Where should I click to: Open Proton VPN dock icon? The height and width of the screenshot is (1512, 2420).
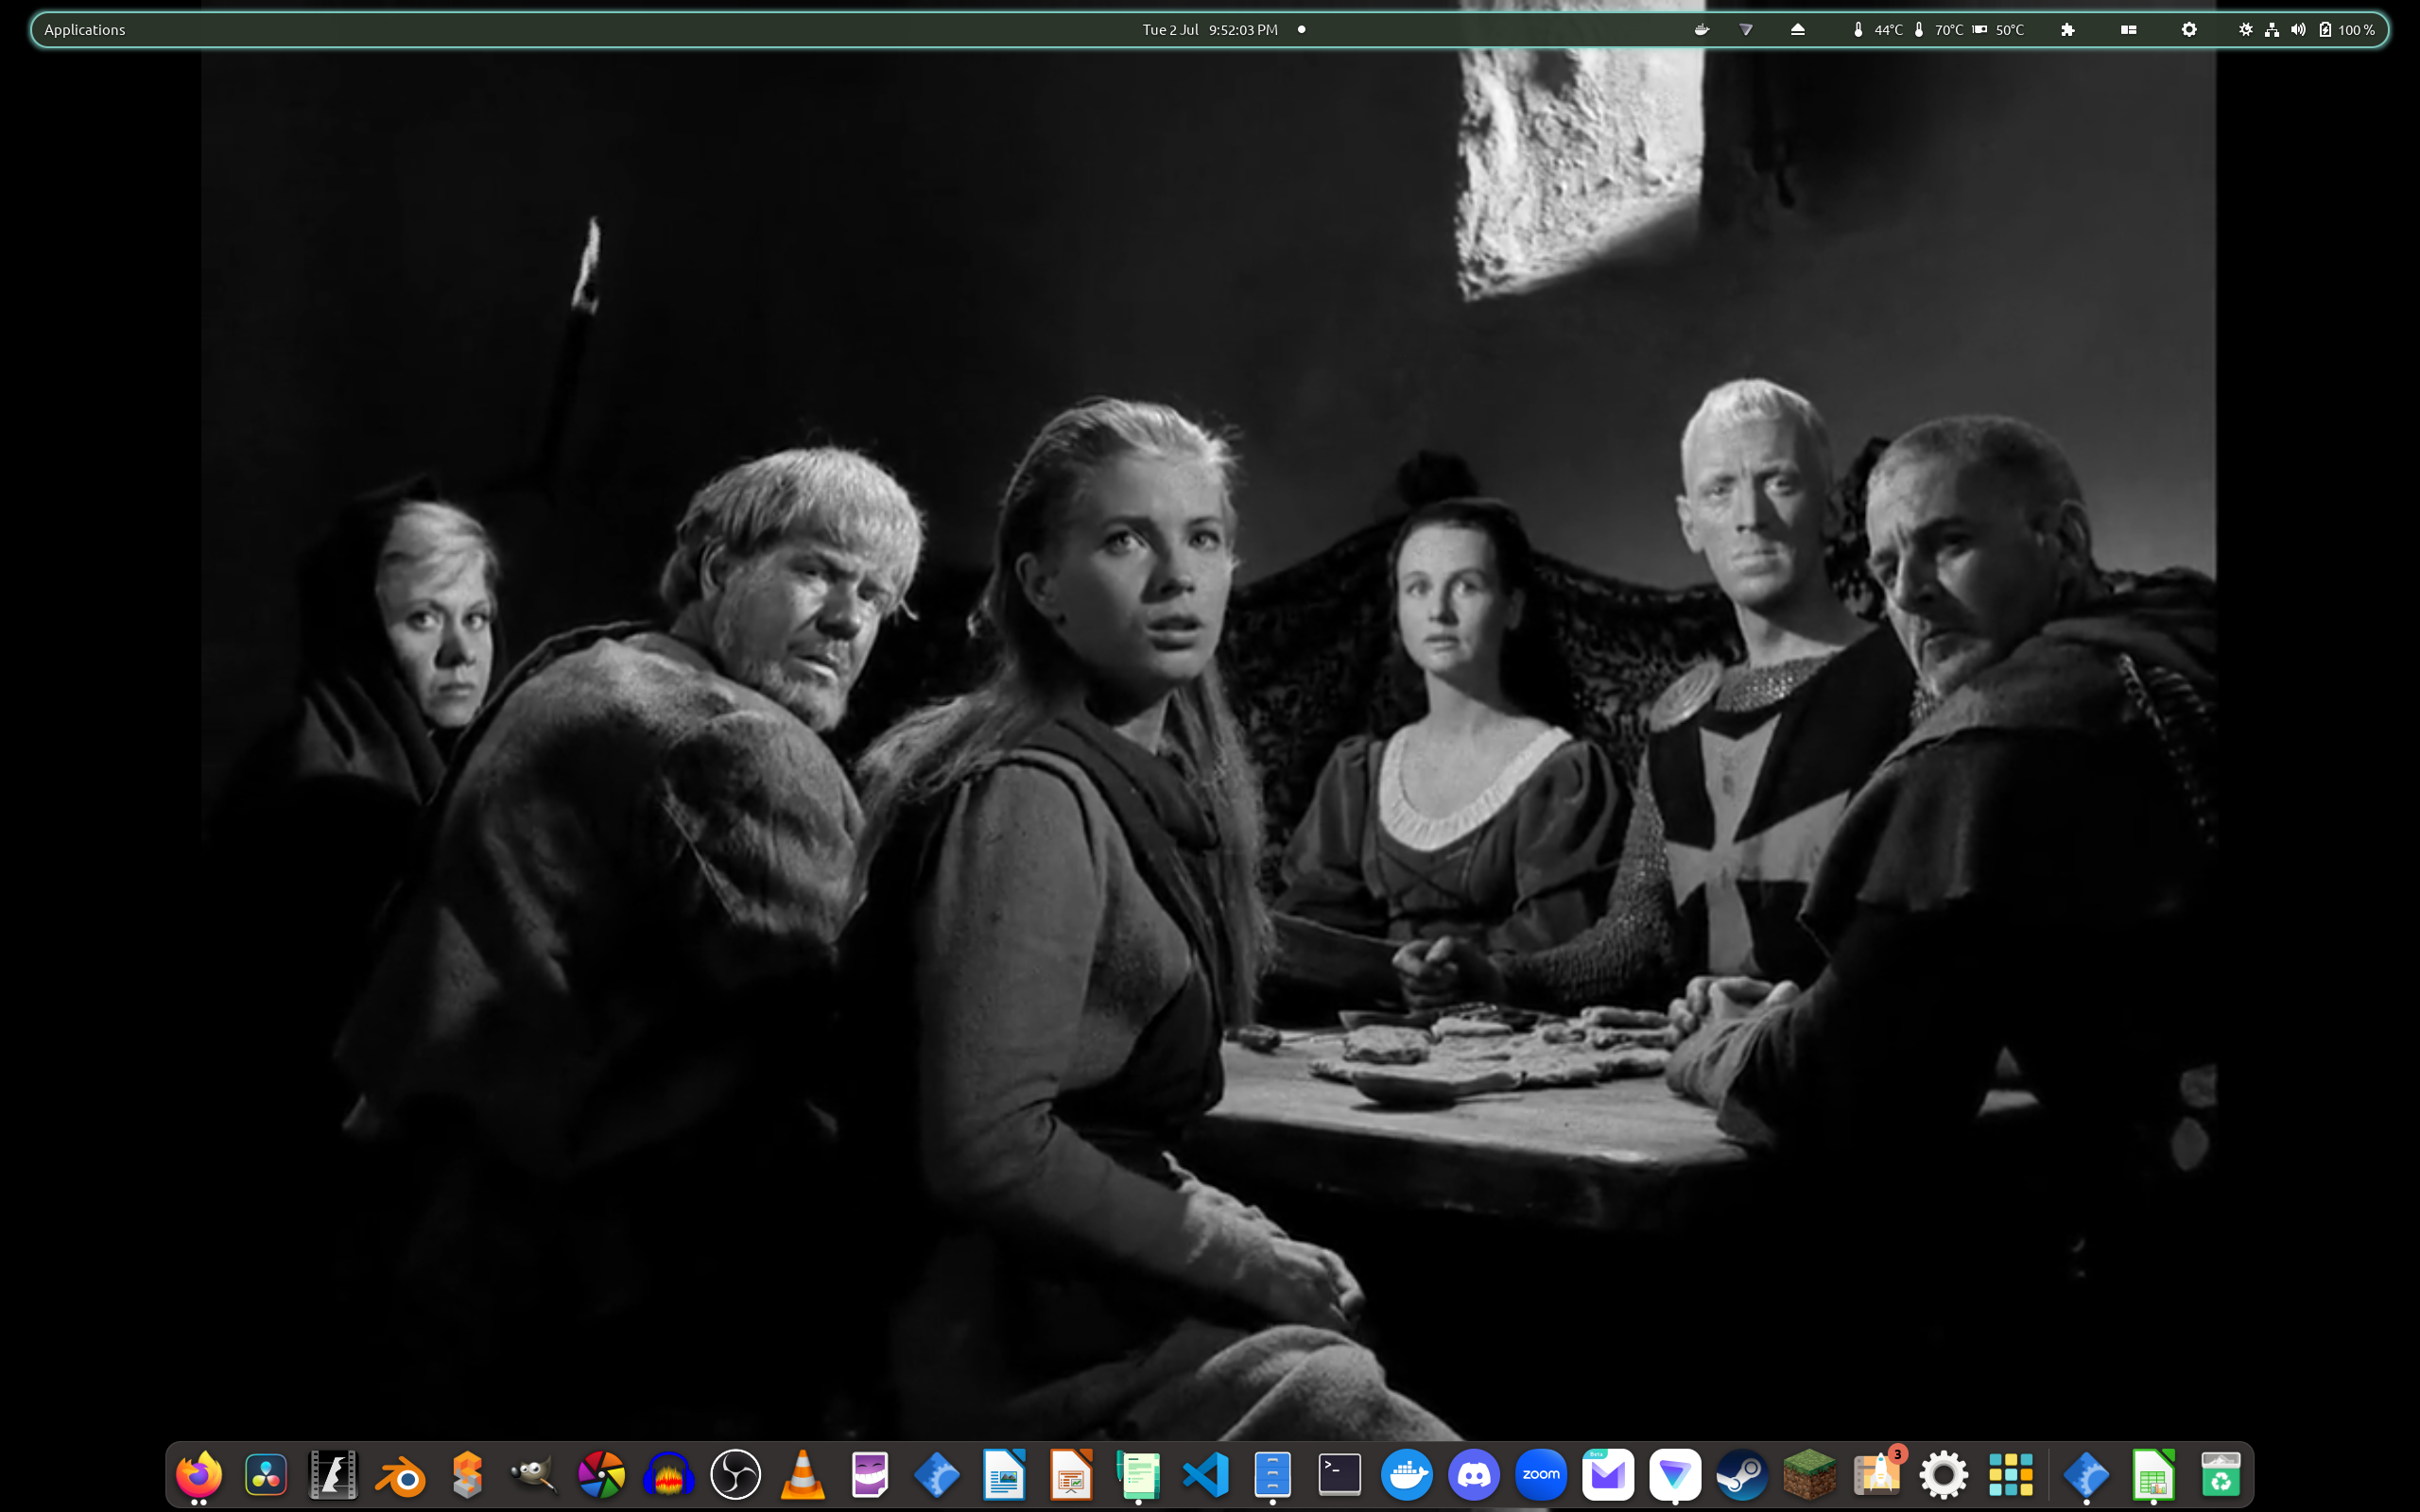(1675, 1474)
